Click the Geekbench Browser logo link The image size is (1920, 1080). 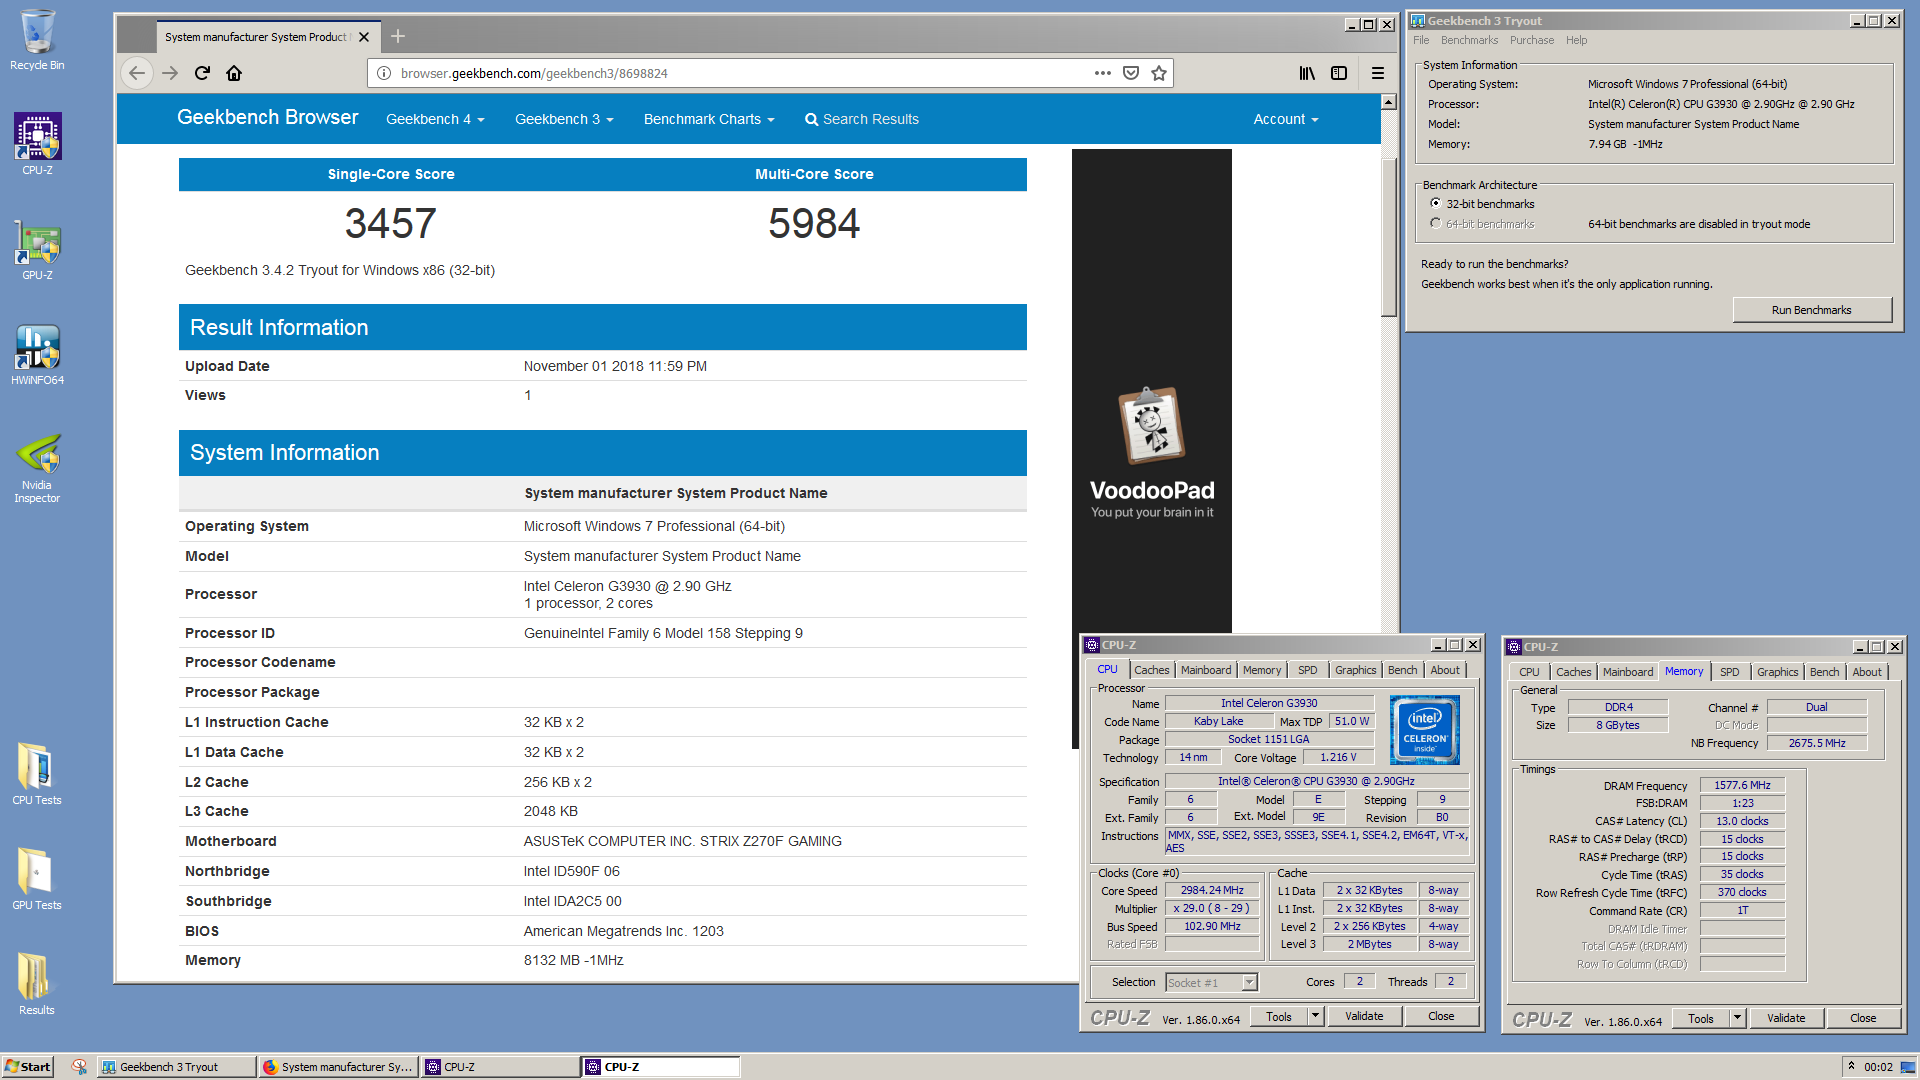pyautogui.click(x=267, y=117)
